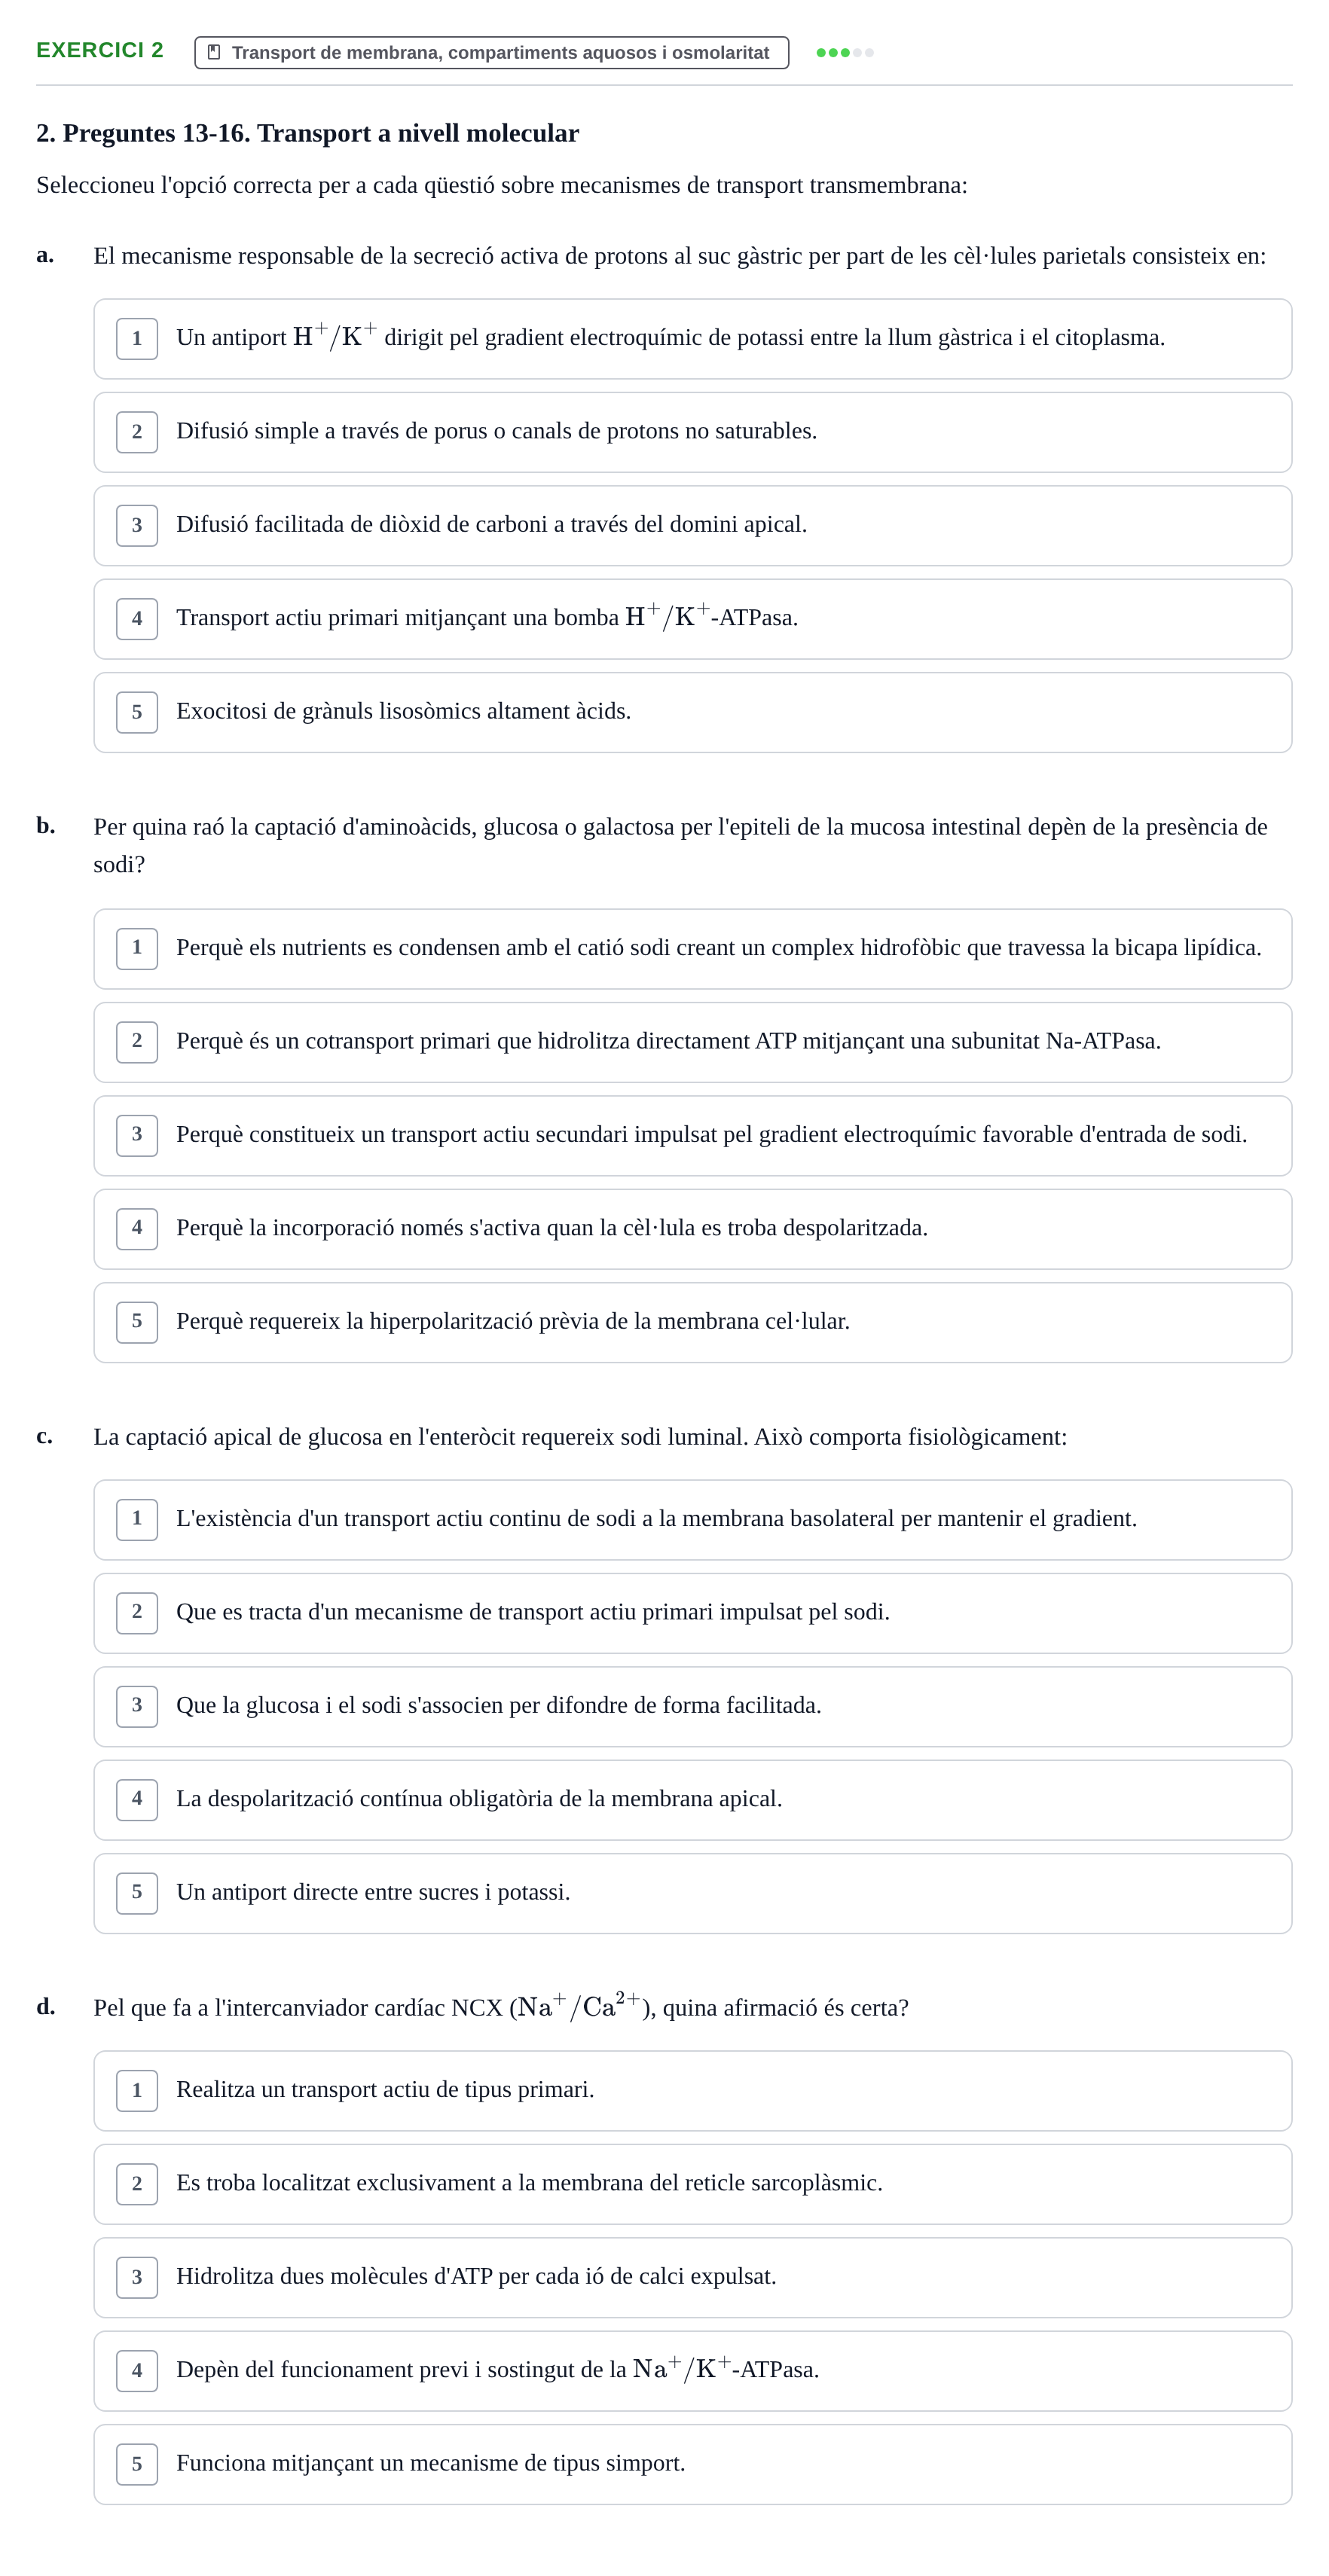Image resolution: width=1329 pixels, height=2576 pixels.
Task: Click the difficulty dots indicator
Action: (x=845, y=53)
